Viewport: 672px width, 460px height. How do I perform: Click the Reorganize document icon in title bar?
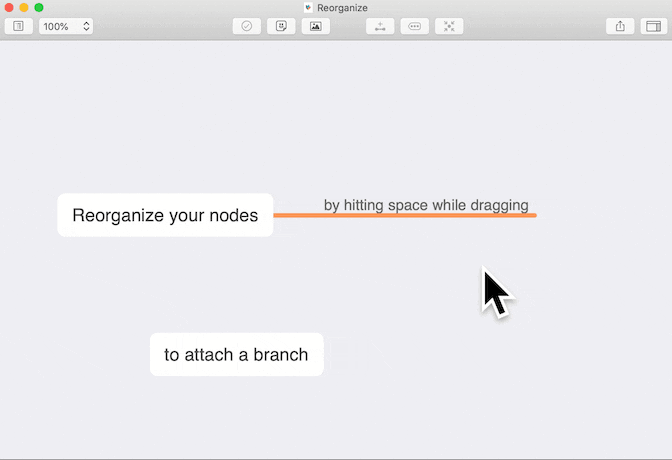(308, 7)
